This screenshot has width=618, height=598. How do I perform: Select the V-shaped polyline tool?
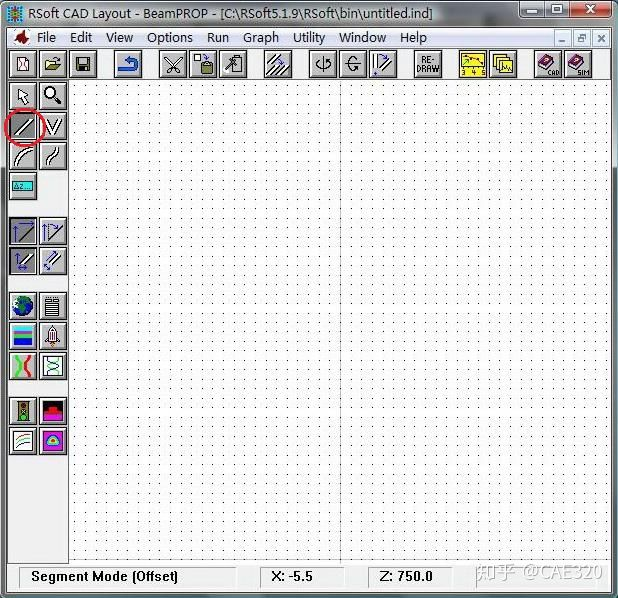pos(53,126)
